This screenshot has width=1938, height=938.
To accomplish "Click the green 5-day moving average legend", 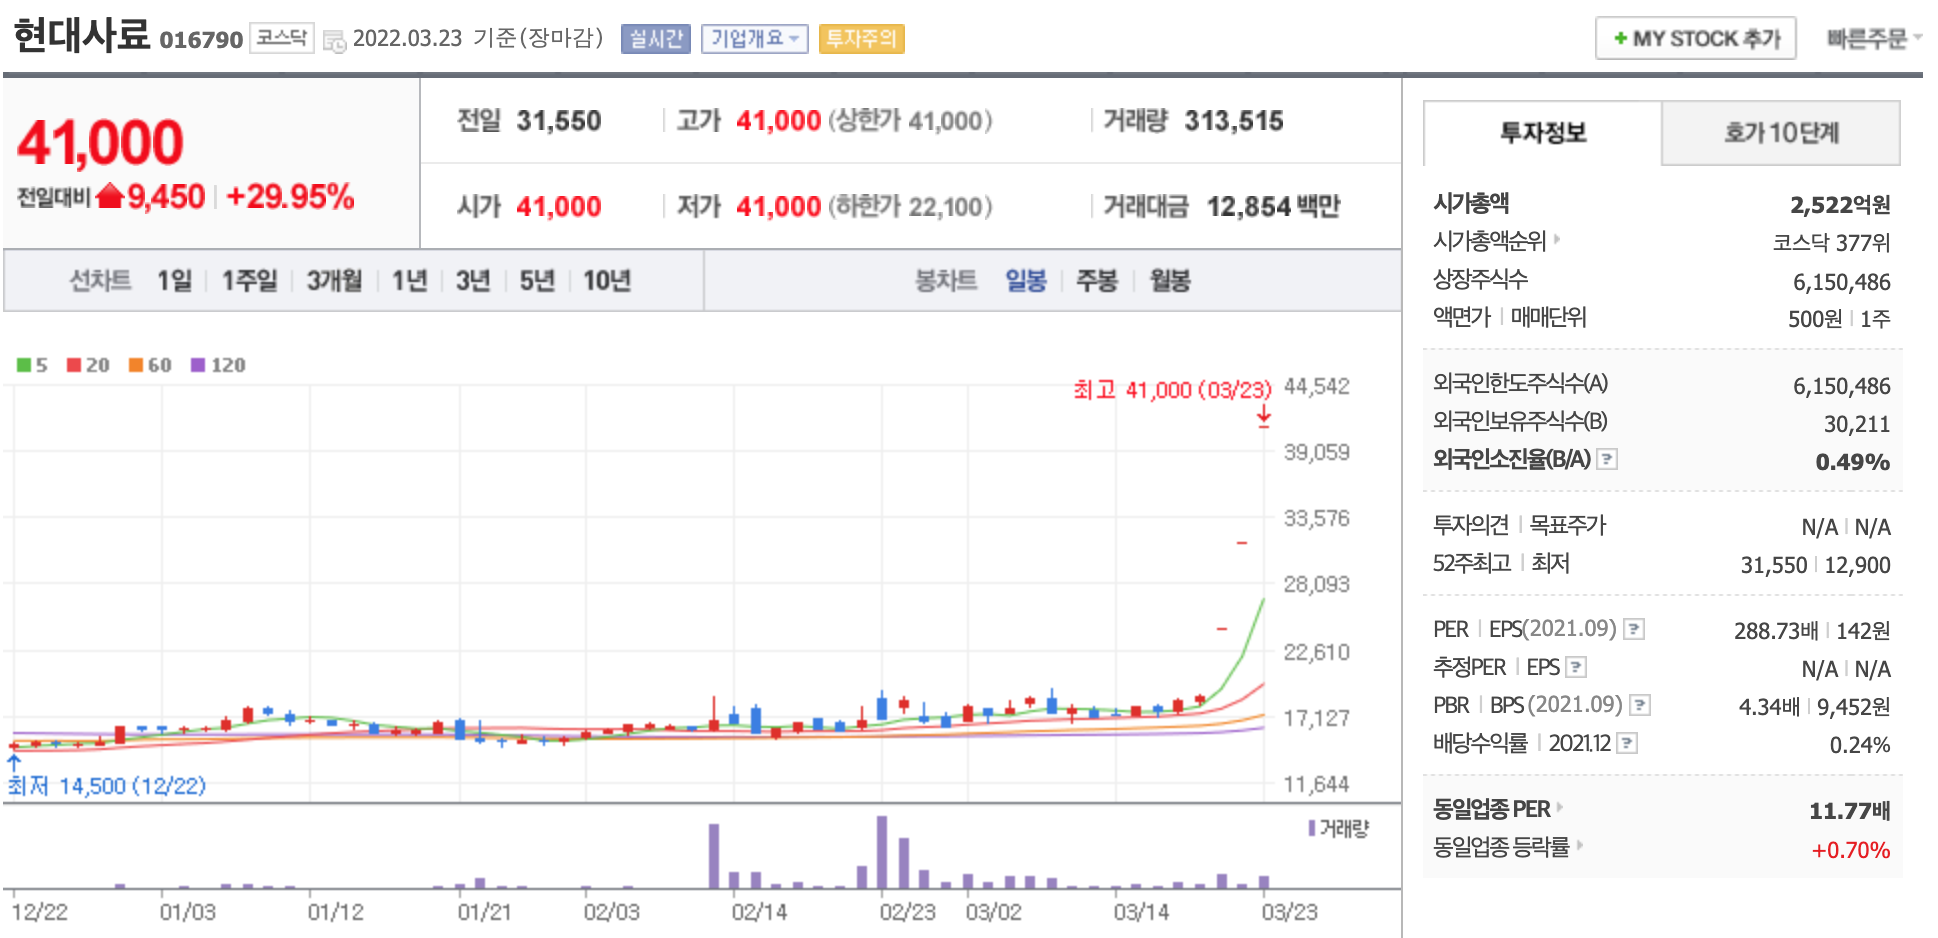I will [32, 365].
